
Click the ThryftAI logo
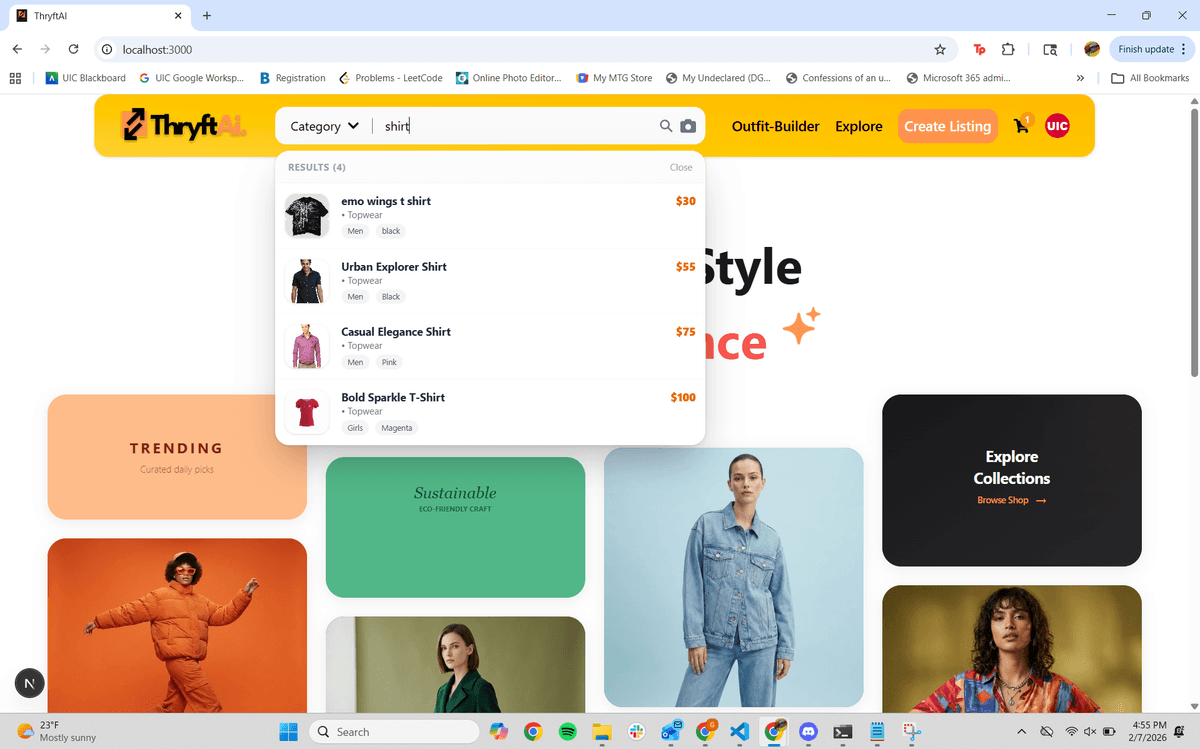[184, 126]
